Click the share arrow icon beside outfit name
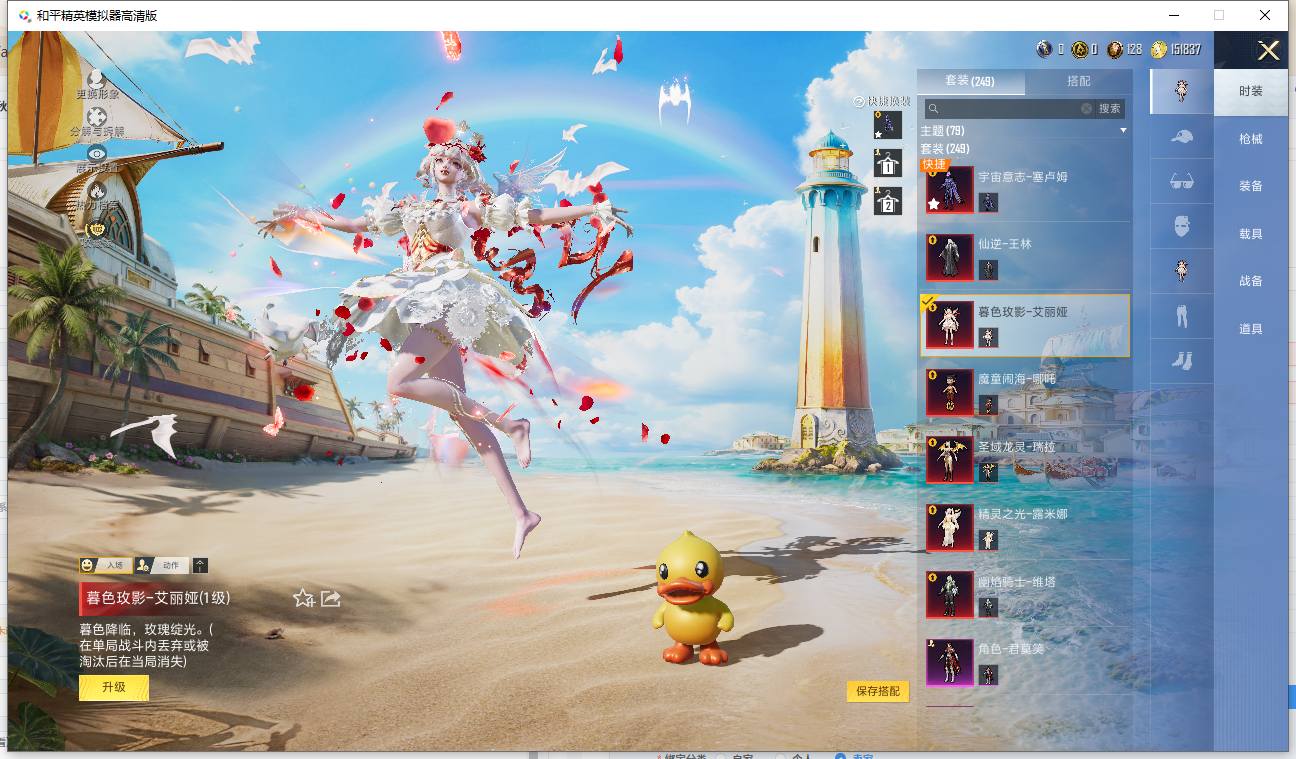Image resolution: width=1296 pixels, height=759 pixels. (x=331, y=598)
